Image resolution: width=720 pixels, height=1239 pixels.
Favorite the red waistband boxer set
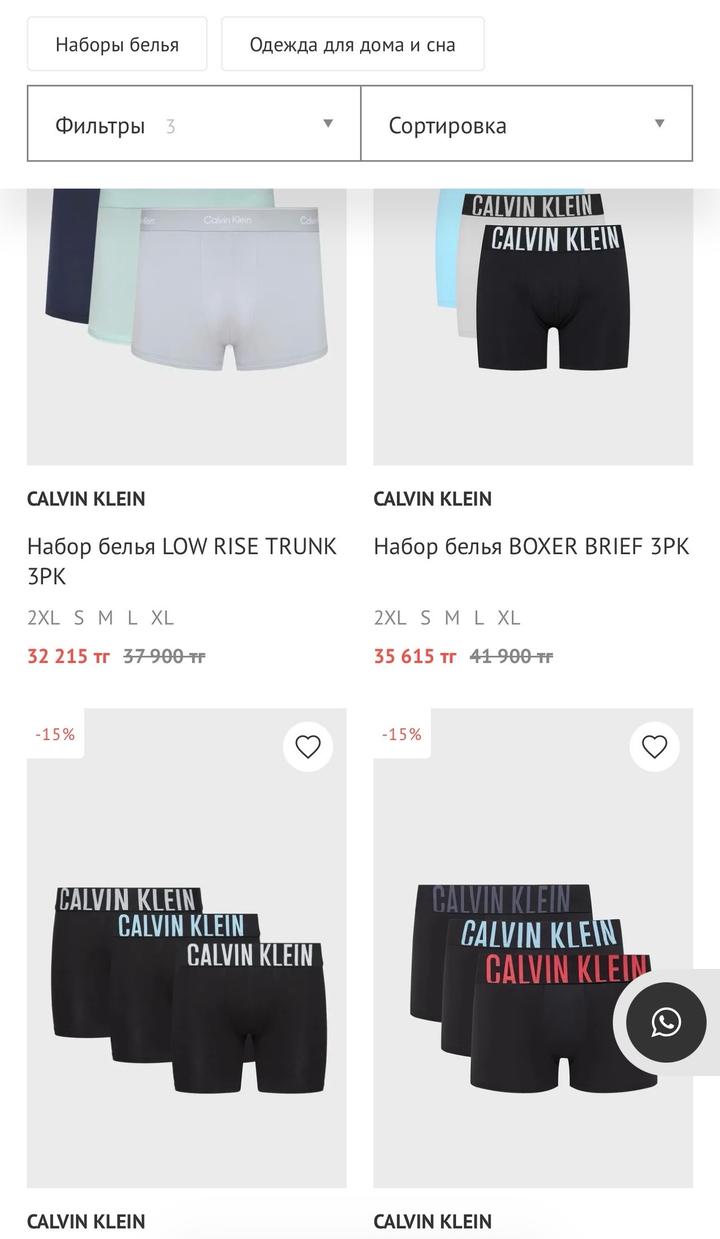pos(654,747)
